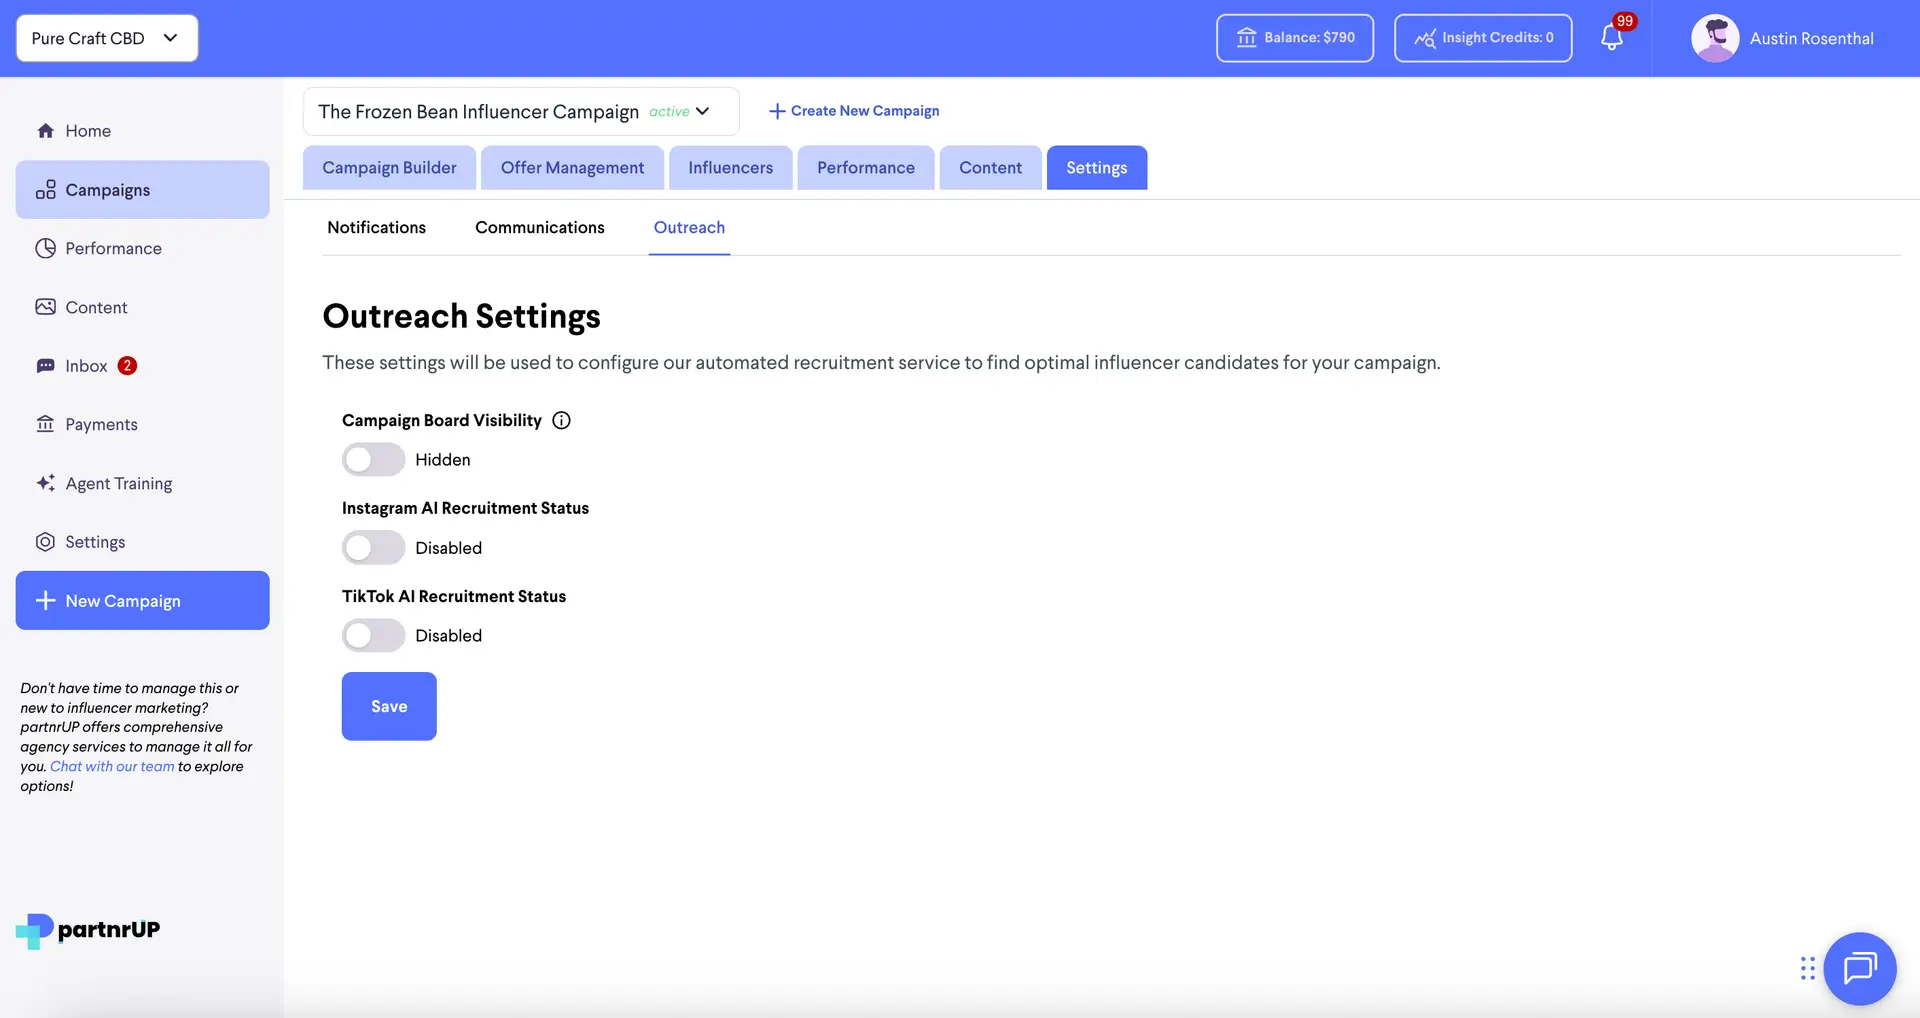Click the info icon beside Campaign Board Visibility
Viewport: 1920px width, 1018px height.
pyautogui.click(x=562, y=420)
